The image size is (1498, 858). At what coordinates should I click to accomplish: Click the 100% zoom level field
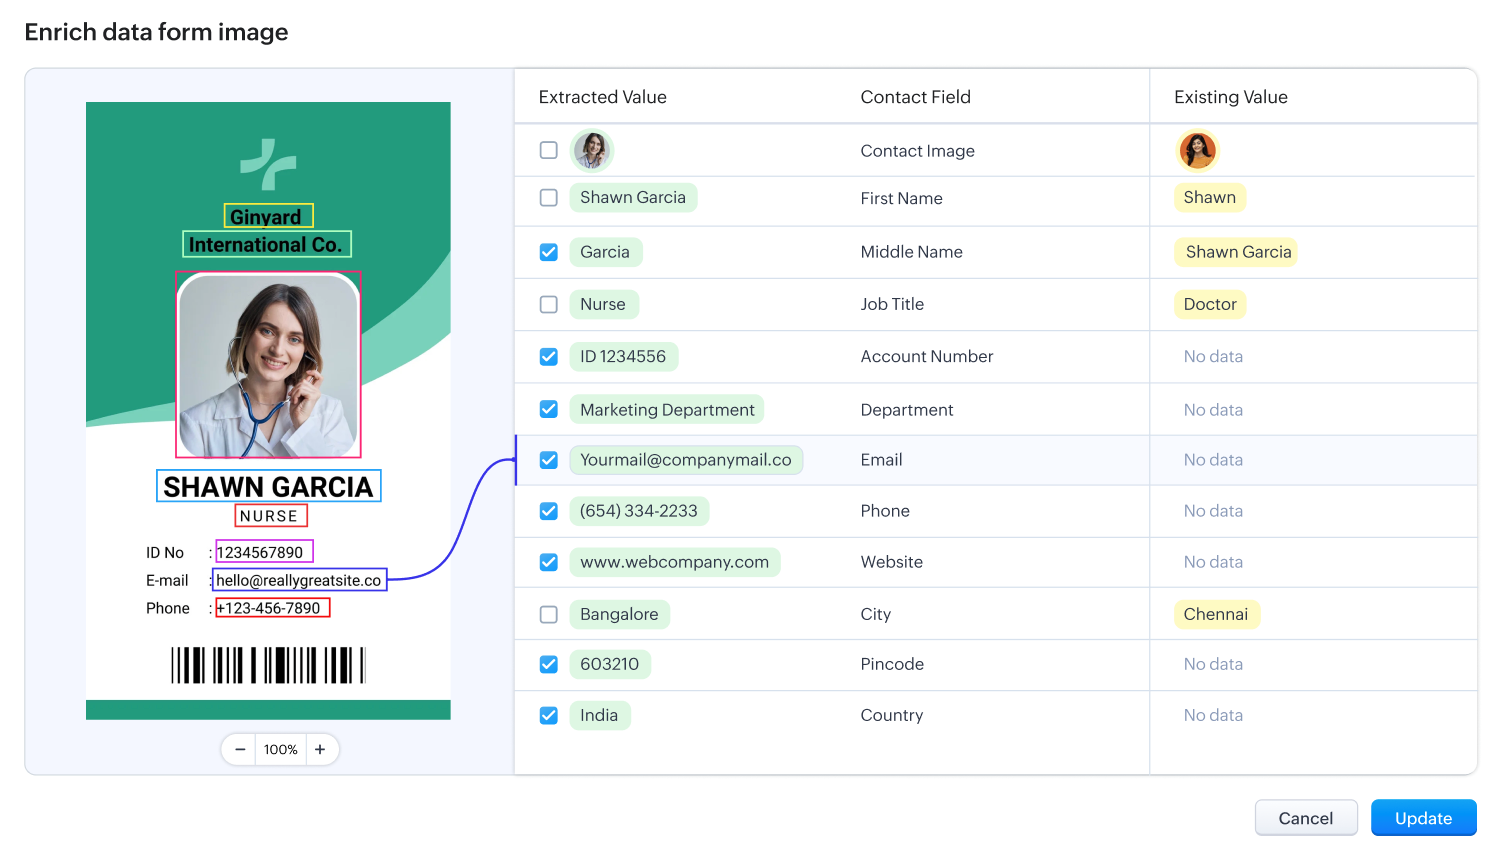[280, 750]
